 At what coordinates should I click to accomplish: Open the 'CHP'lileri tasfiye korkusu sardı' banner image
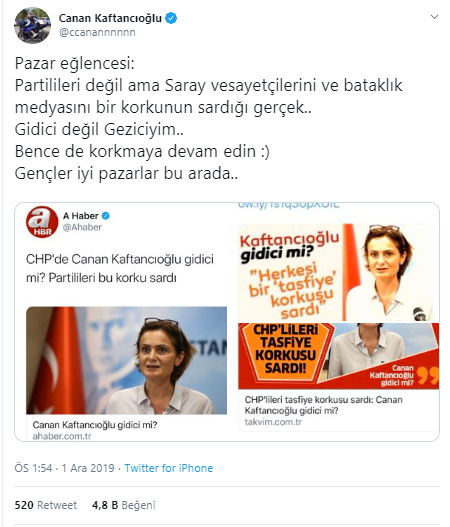338,356
